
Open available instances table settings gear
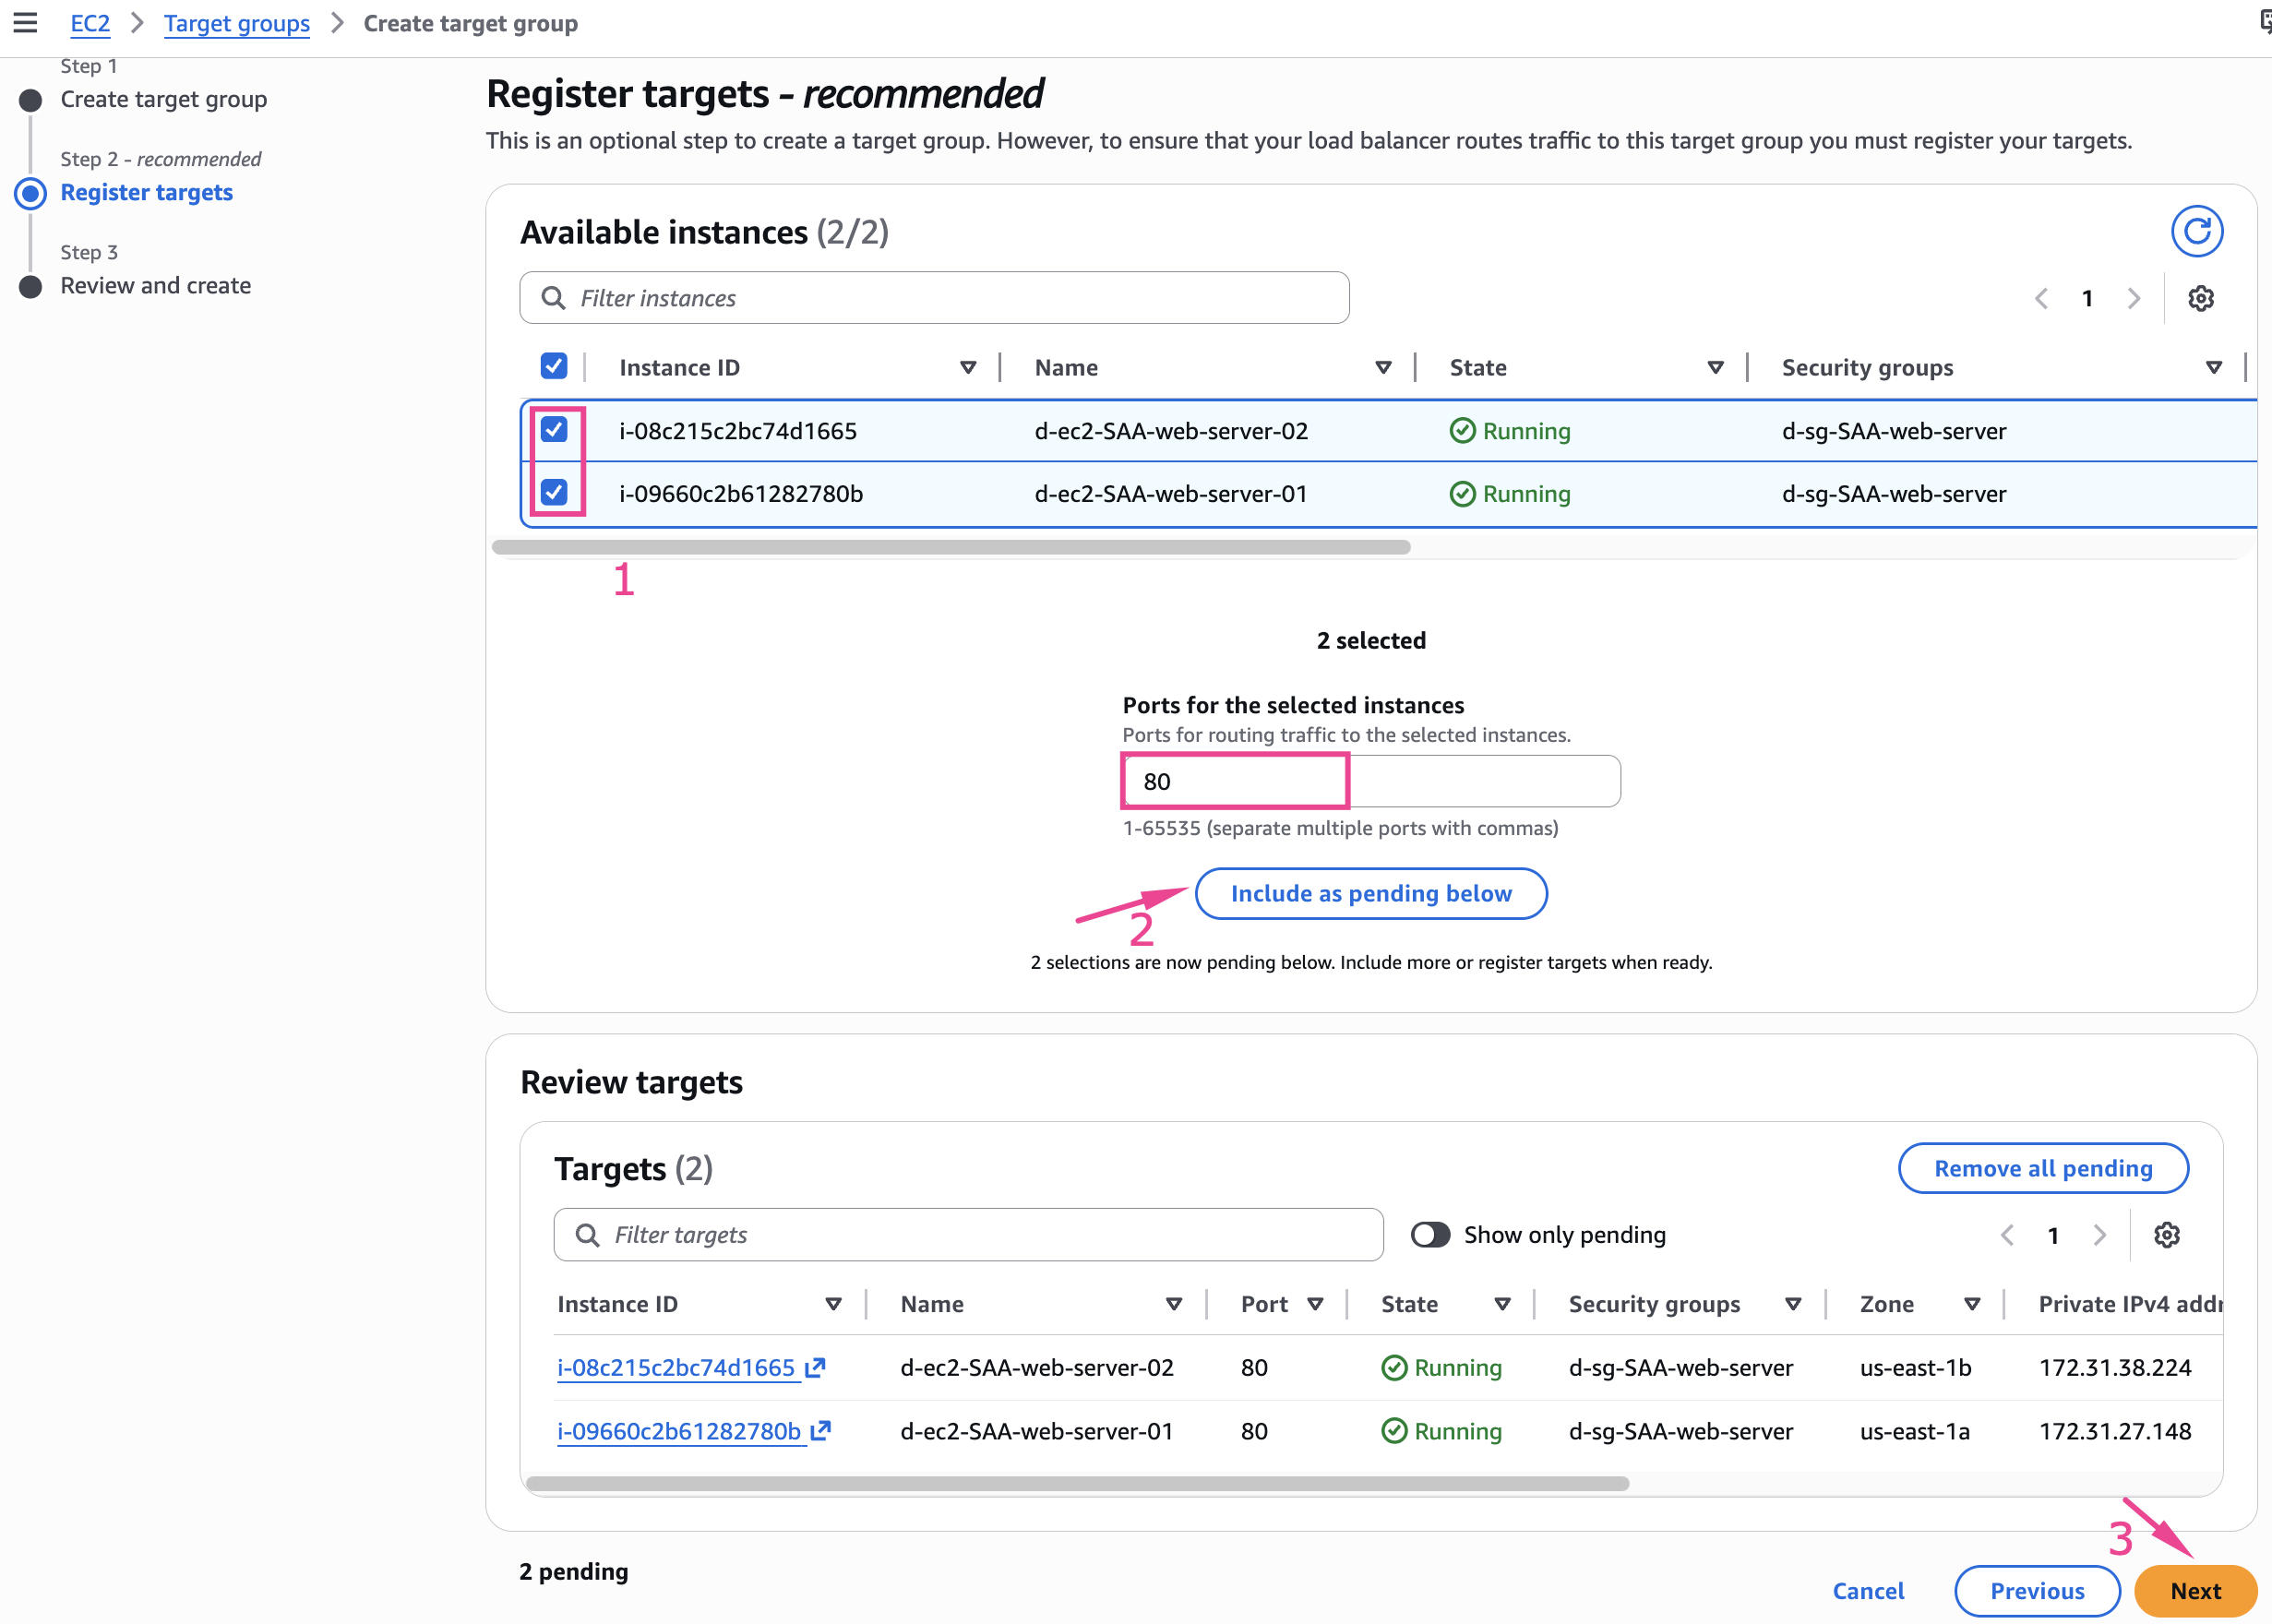tap(2200, 298)
